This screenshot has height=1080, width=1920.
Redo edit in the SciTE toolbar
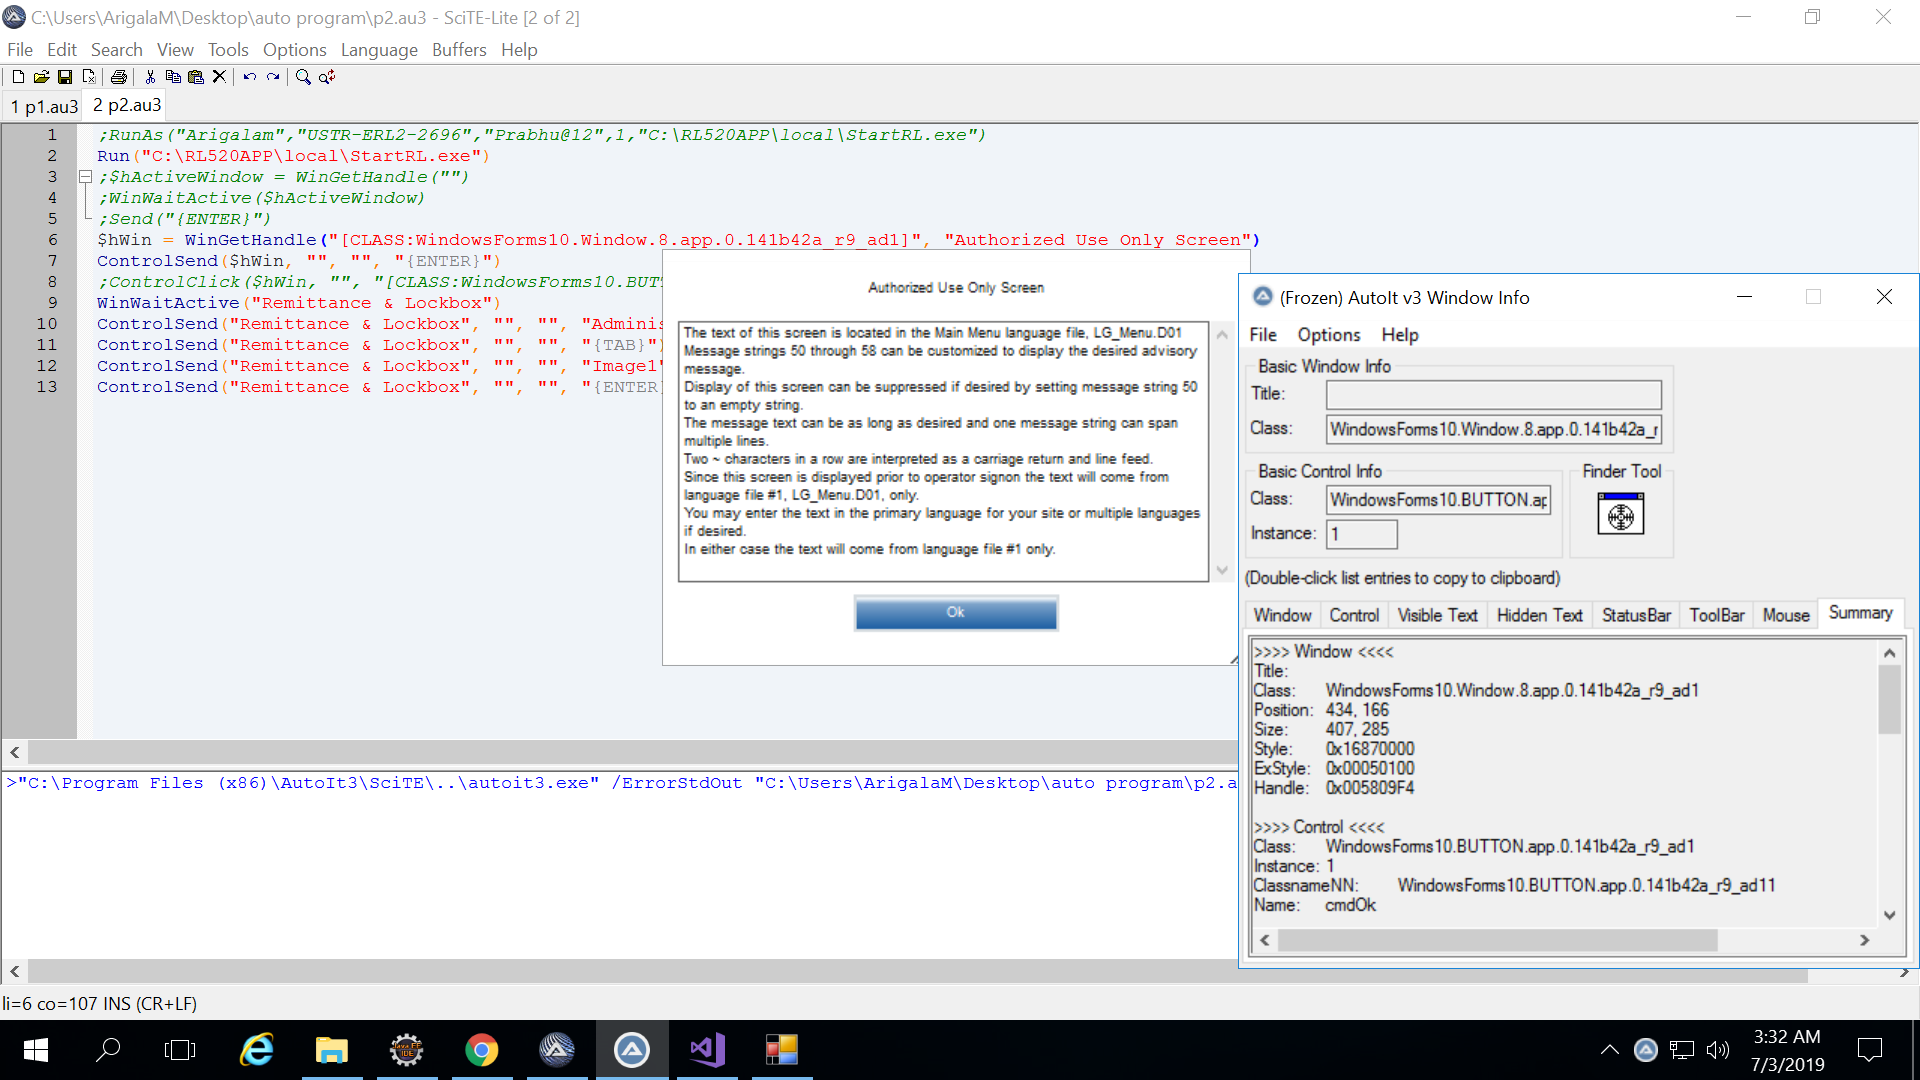[x=273, y=77]
